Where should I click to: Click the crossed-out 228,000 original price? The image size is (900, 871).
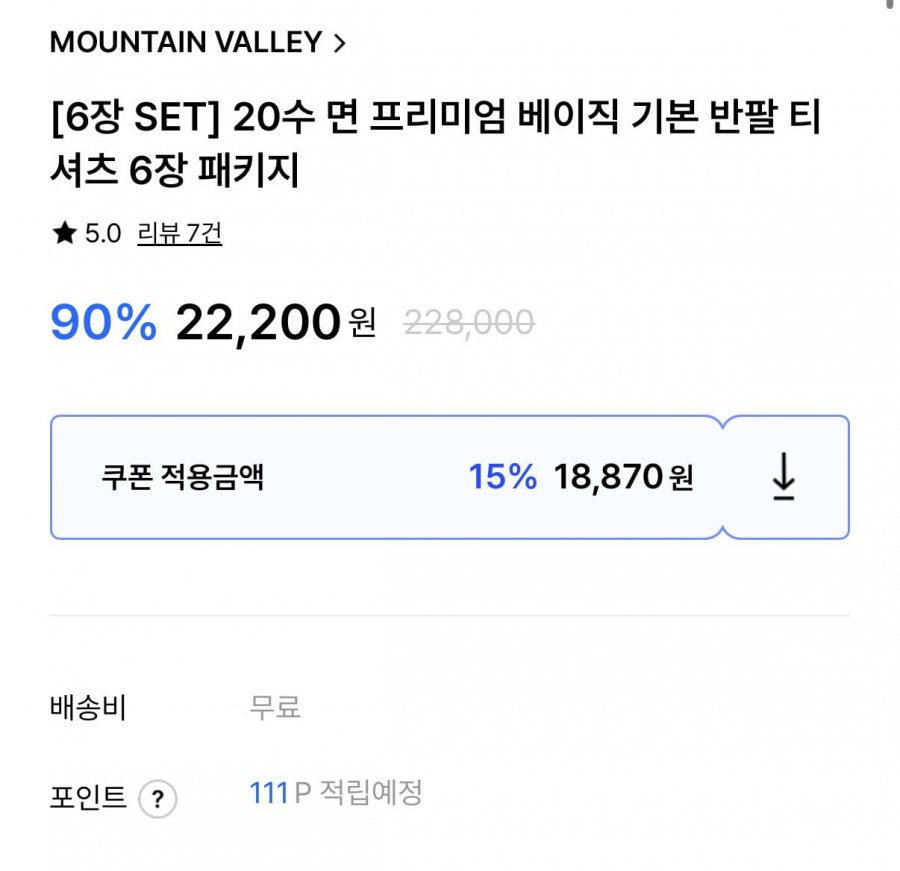tap(468, 322)
